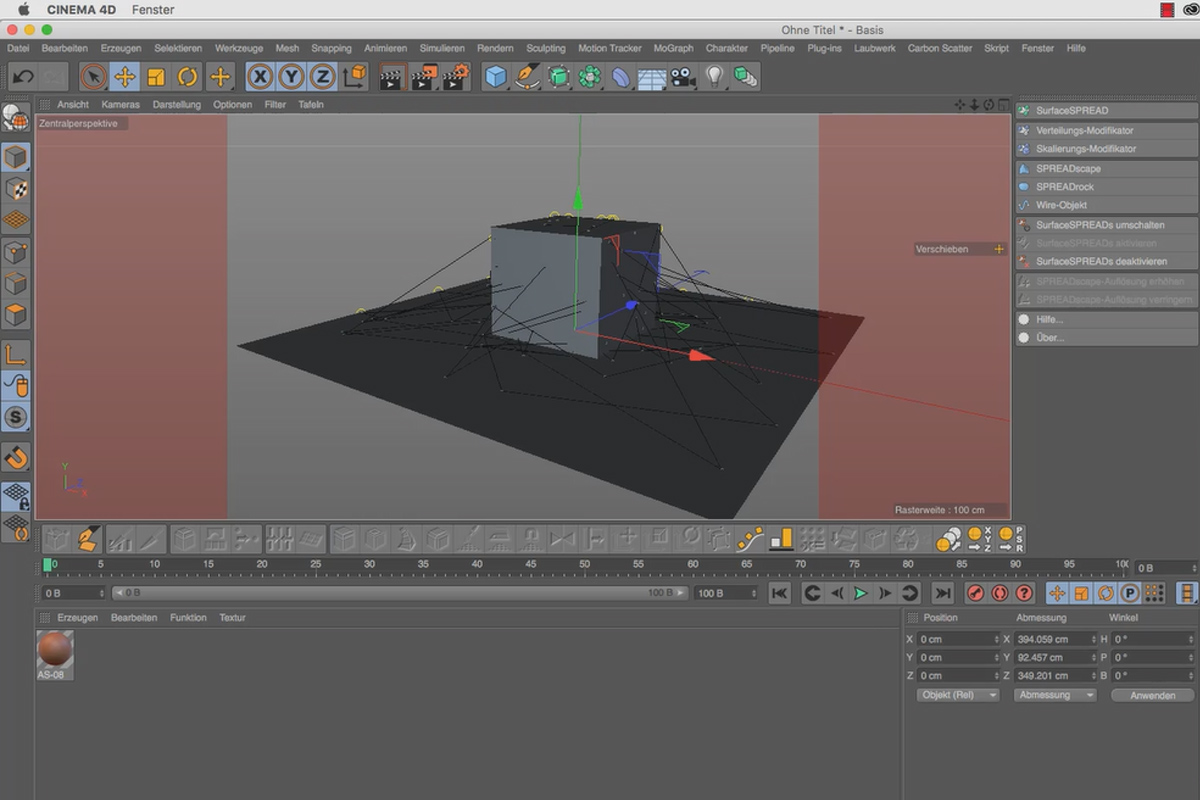Jump to the start of the animation
Viewport: 1200px width, 800px height.
pyautogui.click(x=779, y=593)
